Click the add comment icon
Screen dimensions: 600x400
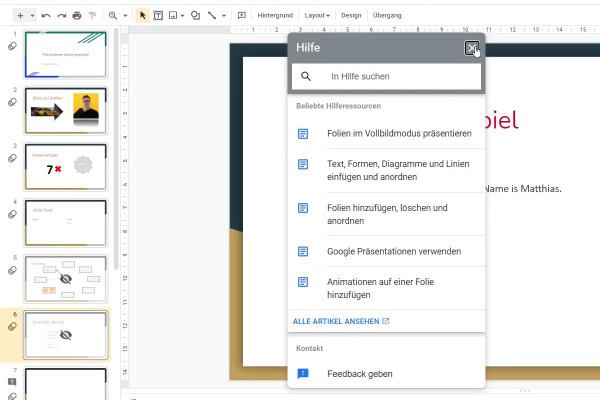point(242,16)
